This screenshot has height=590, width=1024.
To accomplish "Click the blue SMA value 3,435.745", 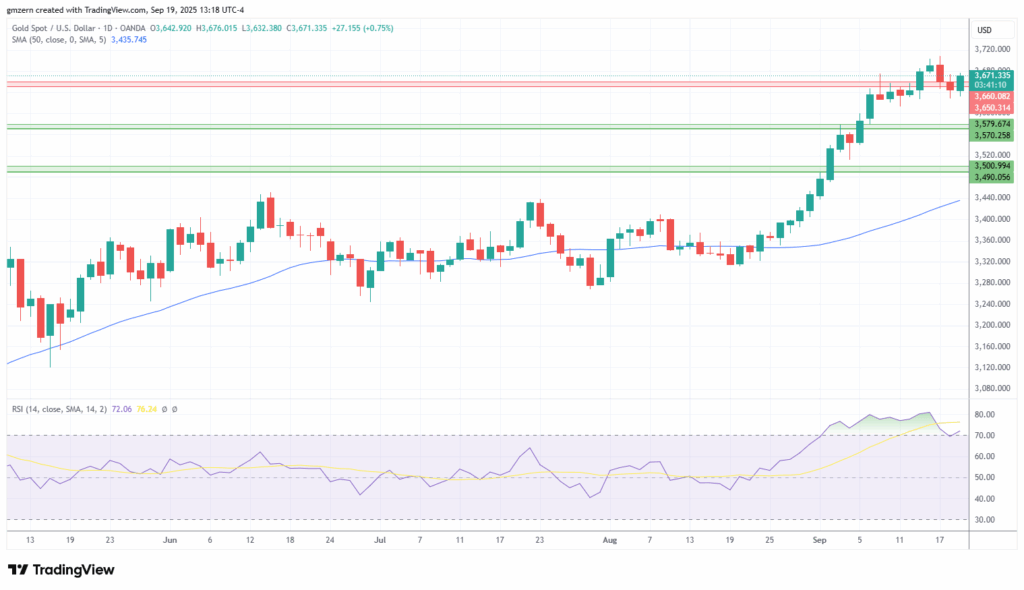I will [128, 39].
